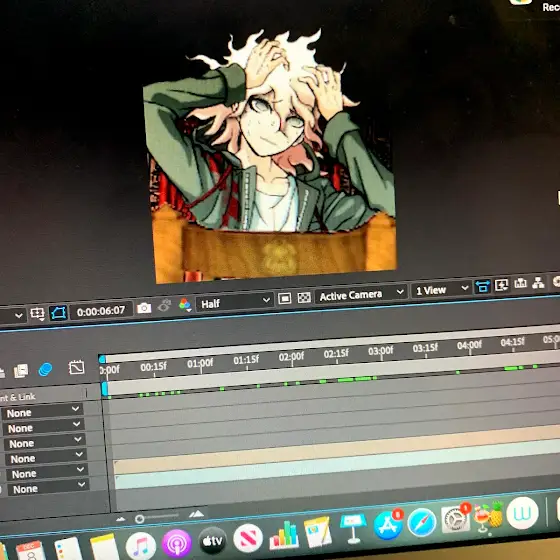Toggle the transparency grid checkerboard
The image size is (560, 560).
click(x=304, y=297)
